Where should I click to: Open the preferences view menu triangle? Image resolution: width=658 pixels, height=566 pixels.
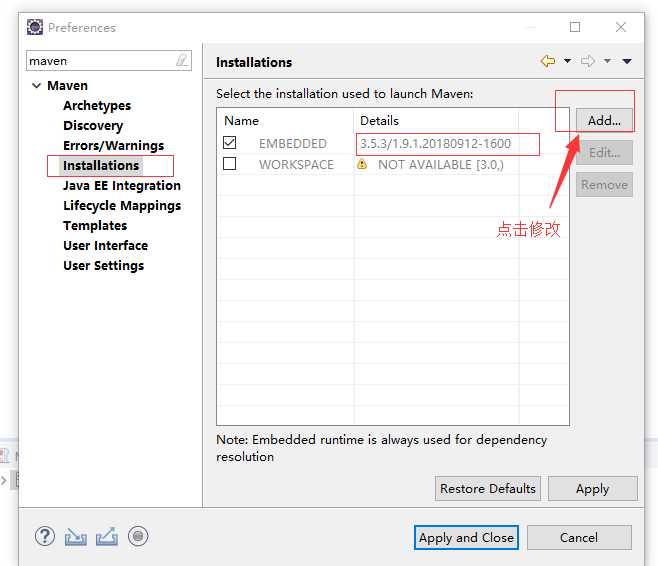pyautogui.click(x=627, y=61)
